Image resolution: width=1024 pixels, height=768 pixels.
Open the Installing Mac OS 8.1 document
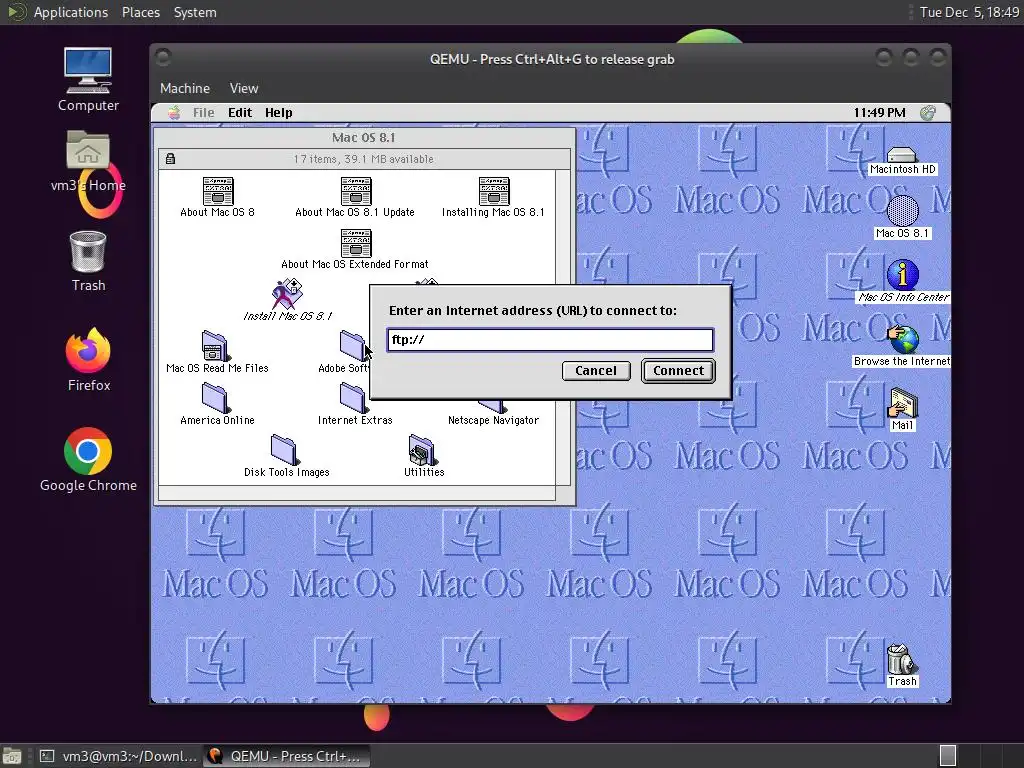pos(494,191)
